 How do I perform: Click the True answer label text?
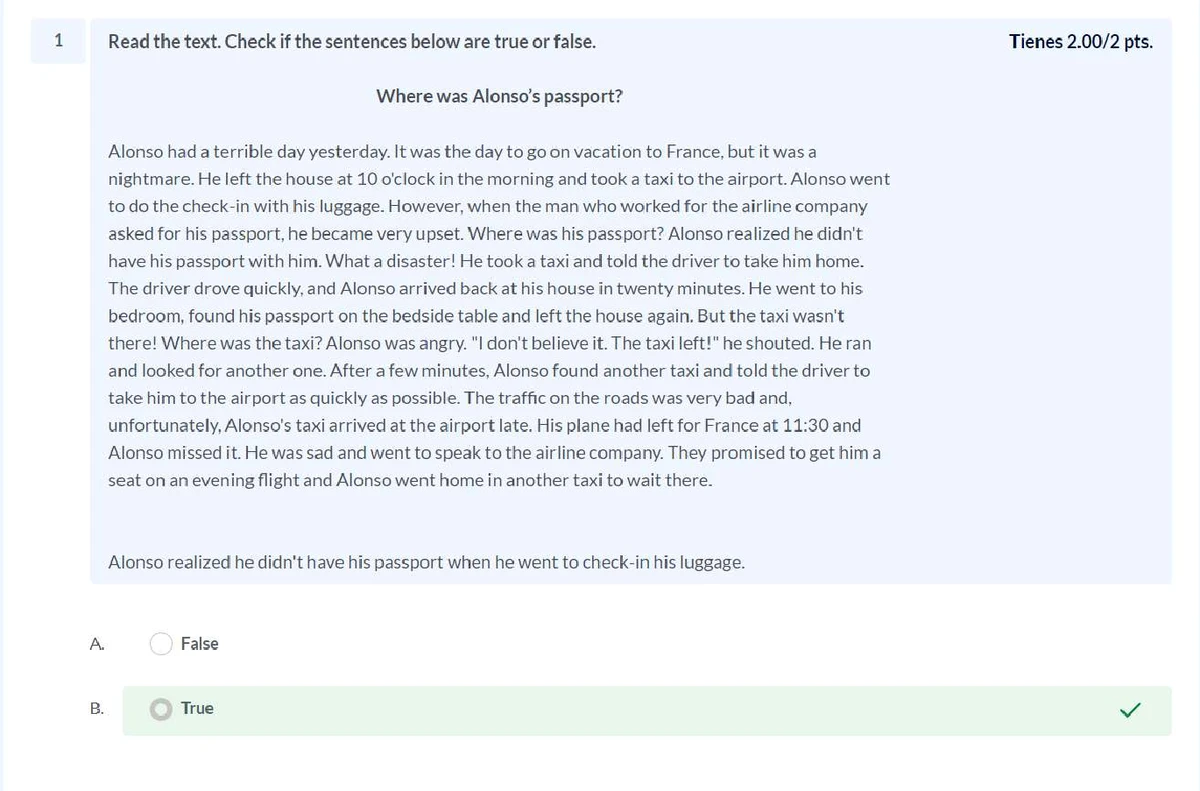(x=196, y=709)
